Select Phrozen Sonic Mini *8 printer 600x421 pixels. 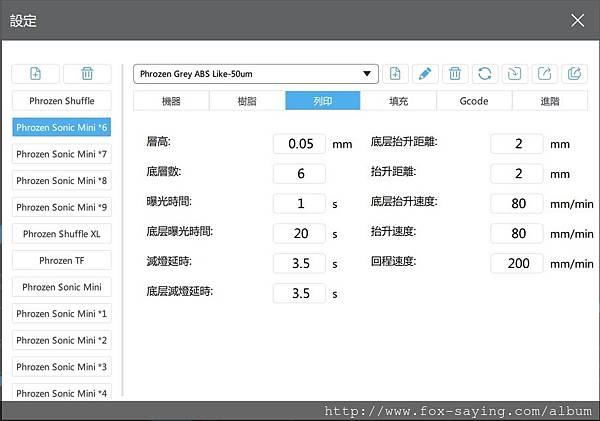[x=62, y=180]
